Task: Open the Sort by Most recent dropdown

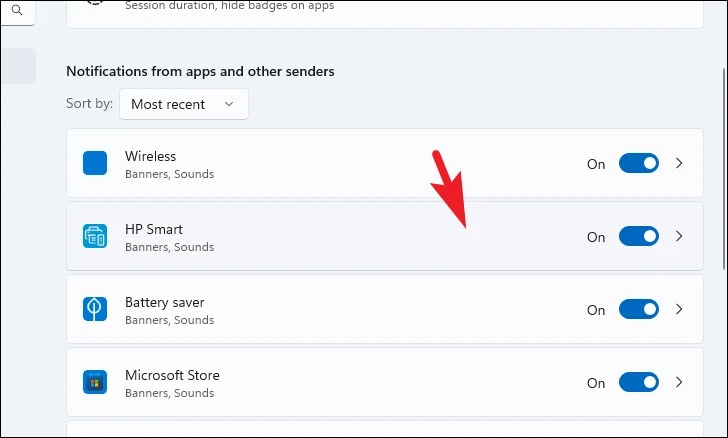Action: (x=184, y=104)
